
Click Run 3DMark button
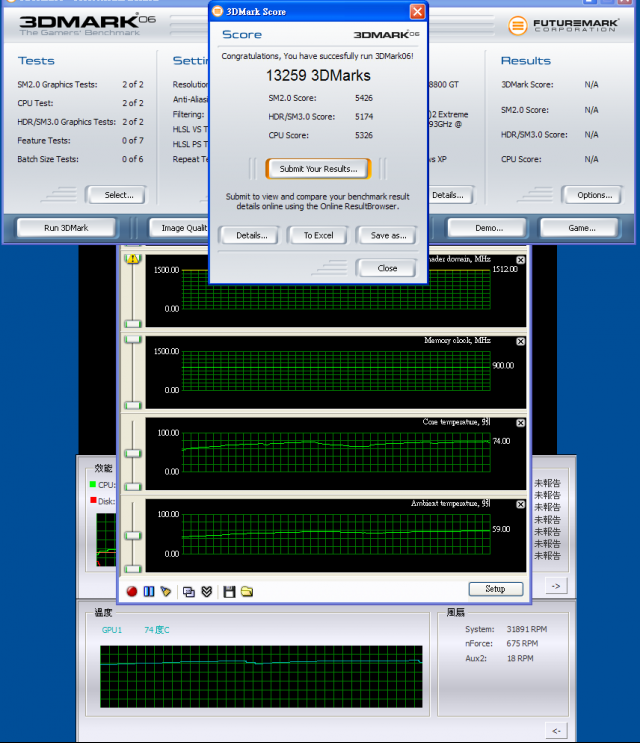pos(66,228)
